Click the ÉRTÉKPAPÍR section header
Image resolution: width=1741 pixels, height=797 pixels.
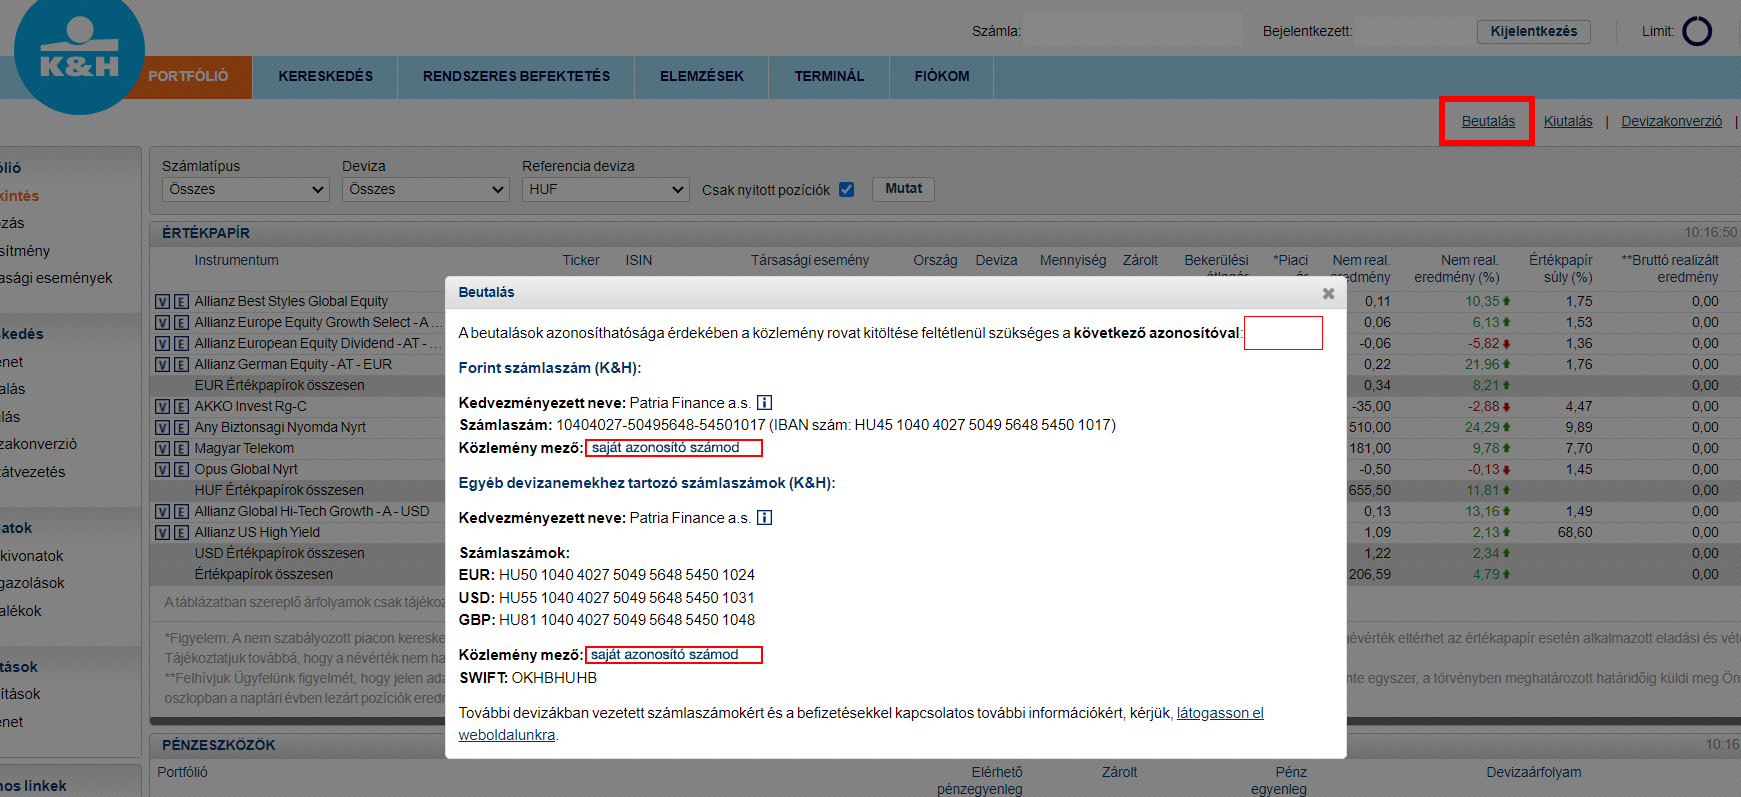point(206,233)
